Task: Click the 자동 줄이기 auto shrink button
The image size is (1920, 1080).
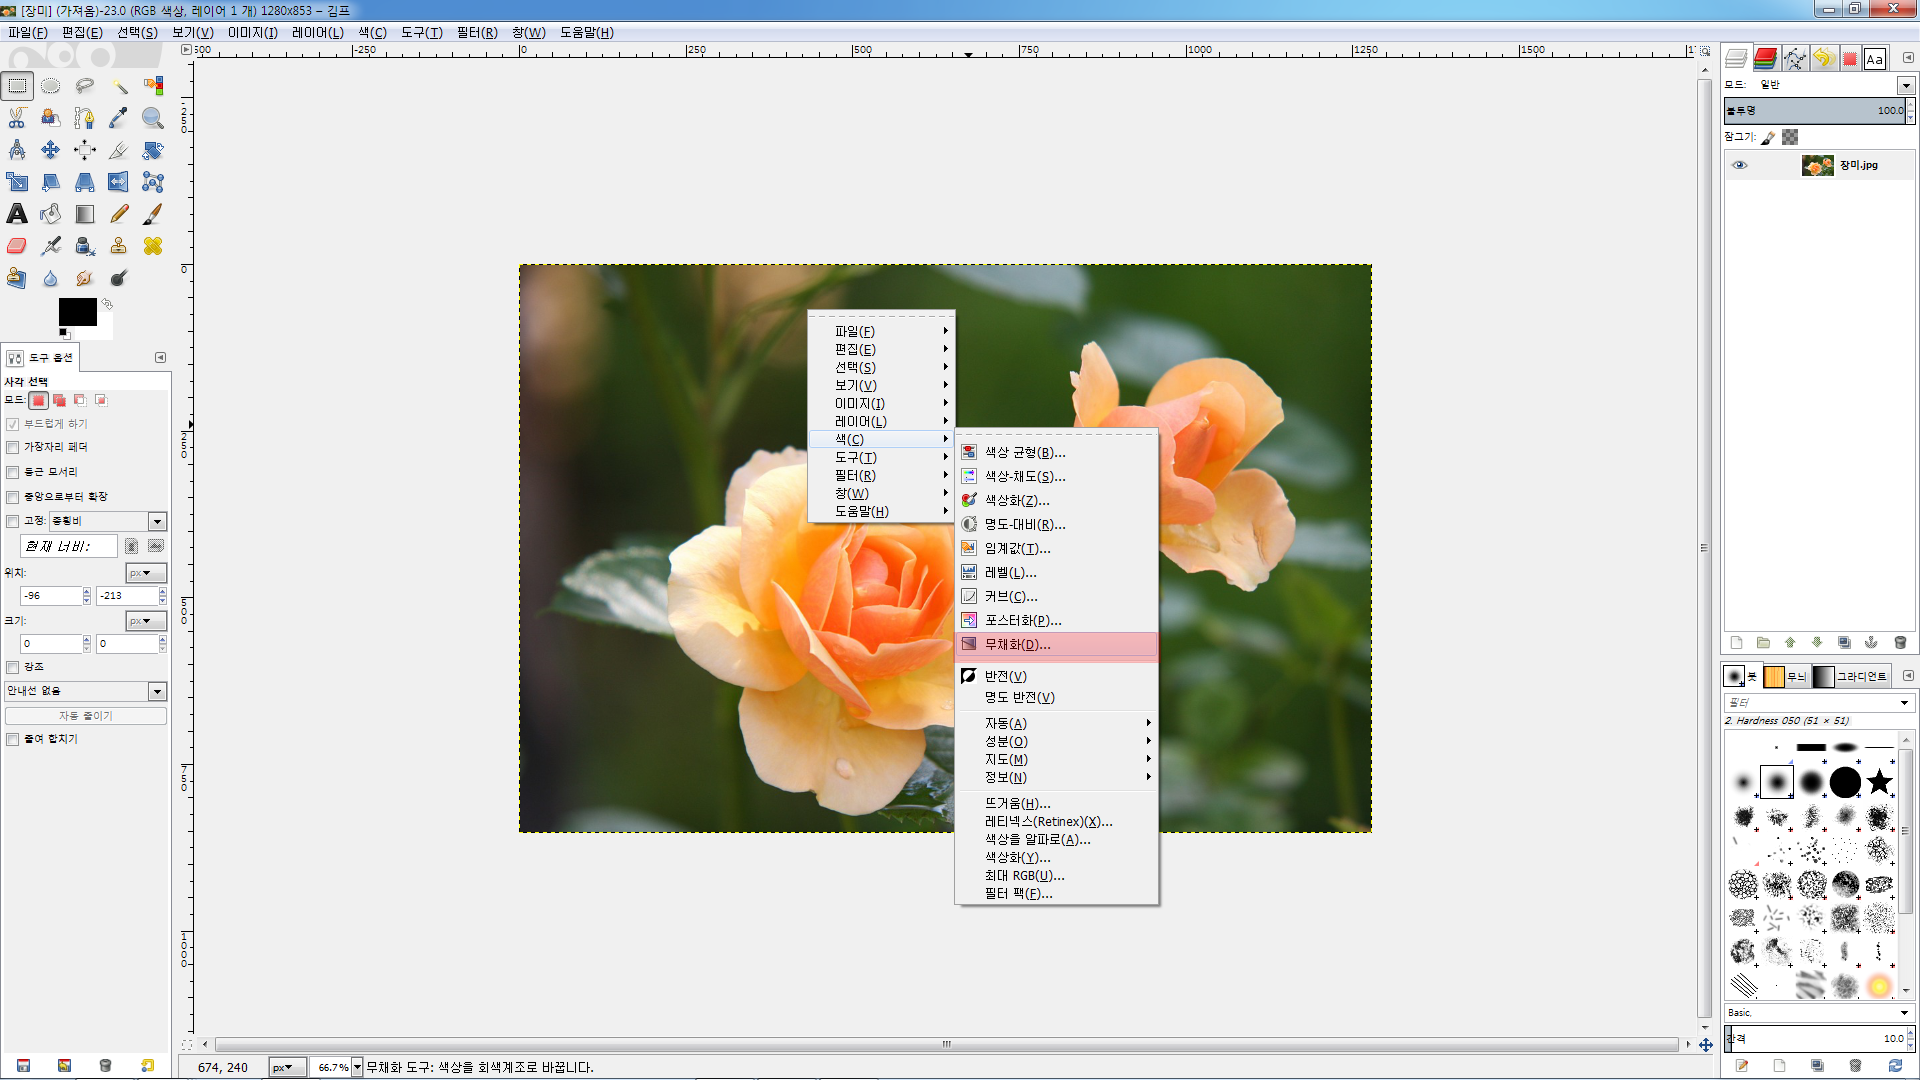Action: point(86,716)
